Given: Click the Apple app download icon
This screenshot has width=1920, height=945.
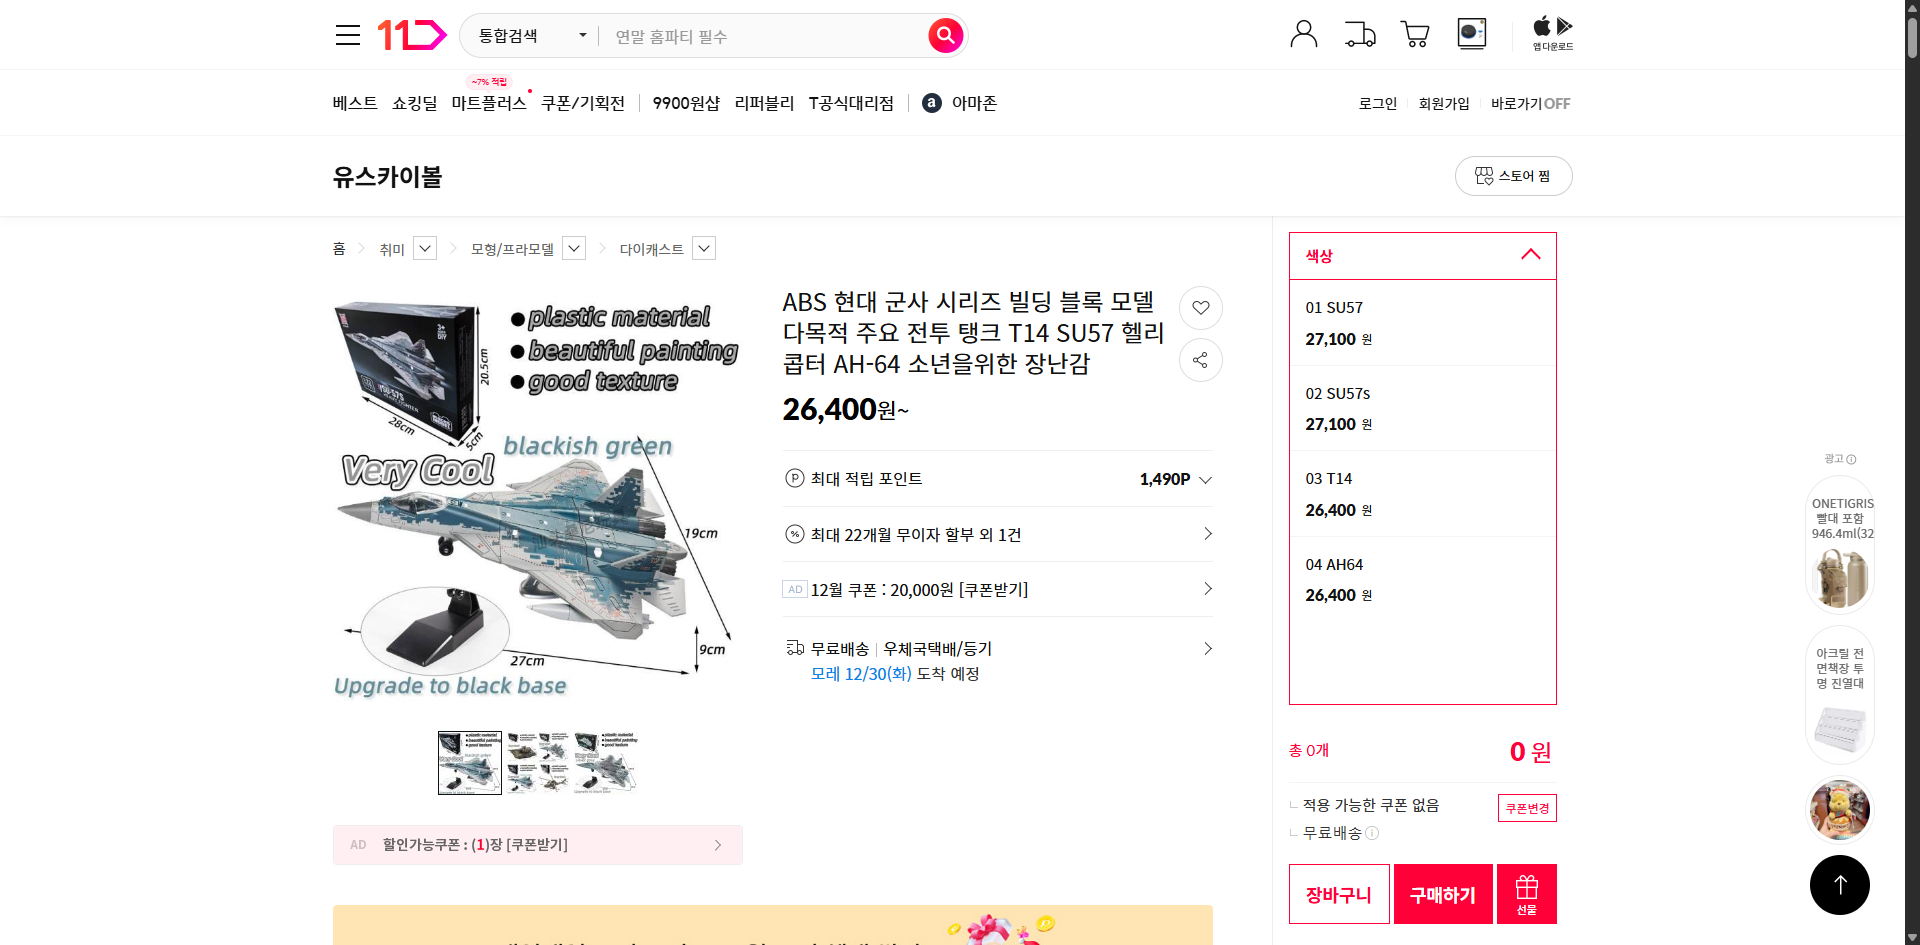Looking at the screenshot, I should [x=1541, y=26].
